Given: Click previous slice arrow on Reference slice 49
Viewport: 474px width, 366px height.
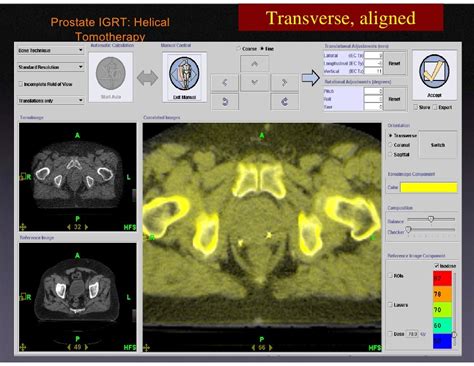Looking at the screenshot, I should (69, 347).
